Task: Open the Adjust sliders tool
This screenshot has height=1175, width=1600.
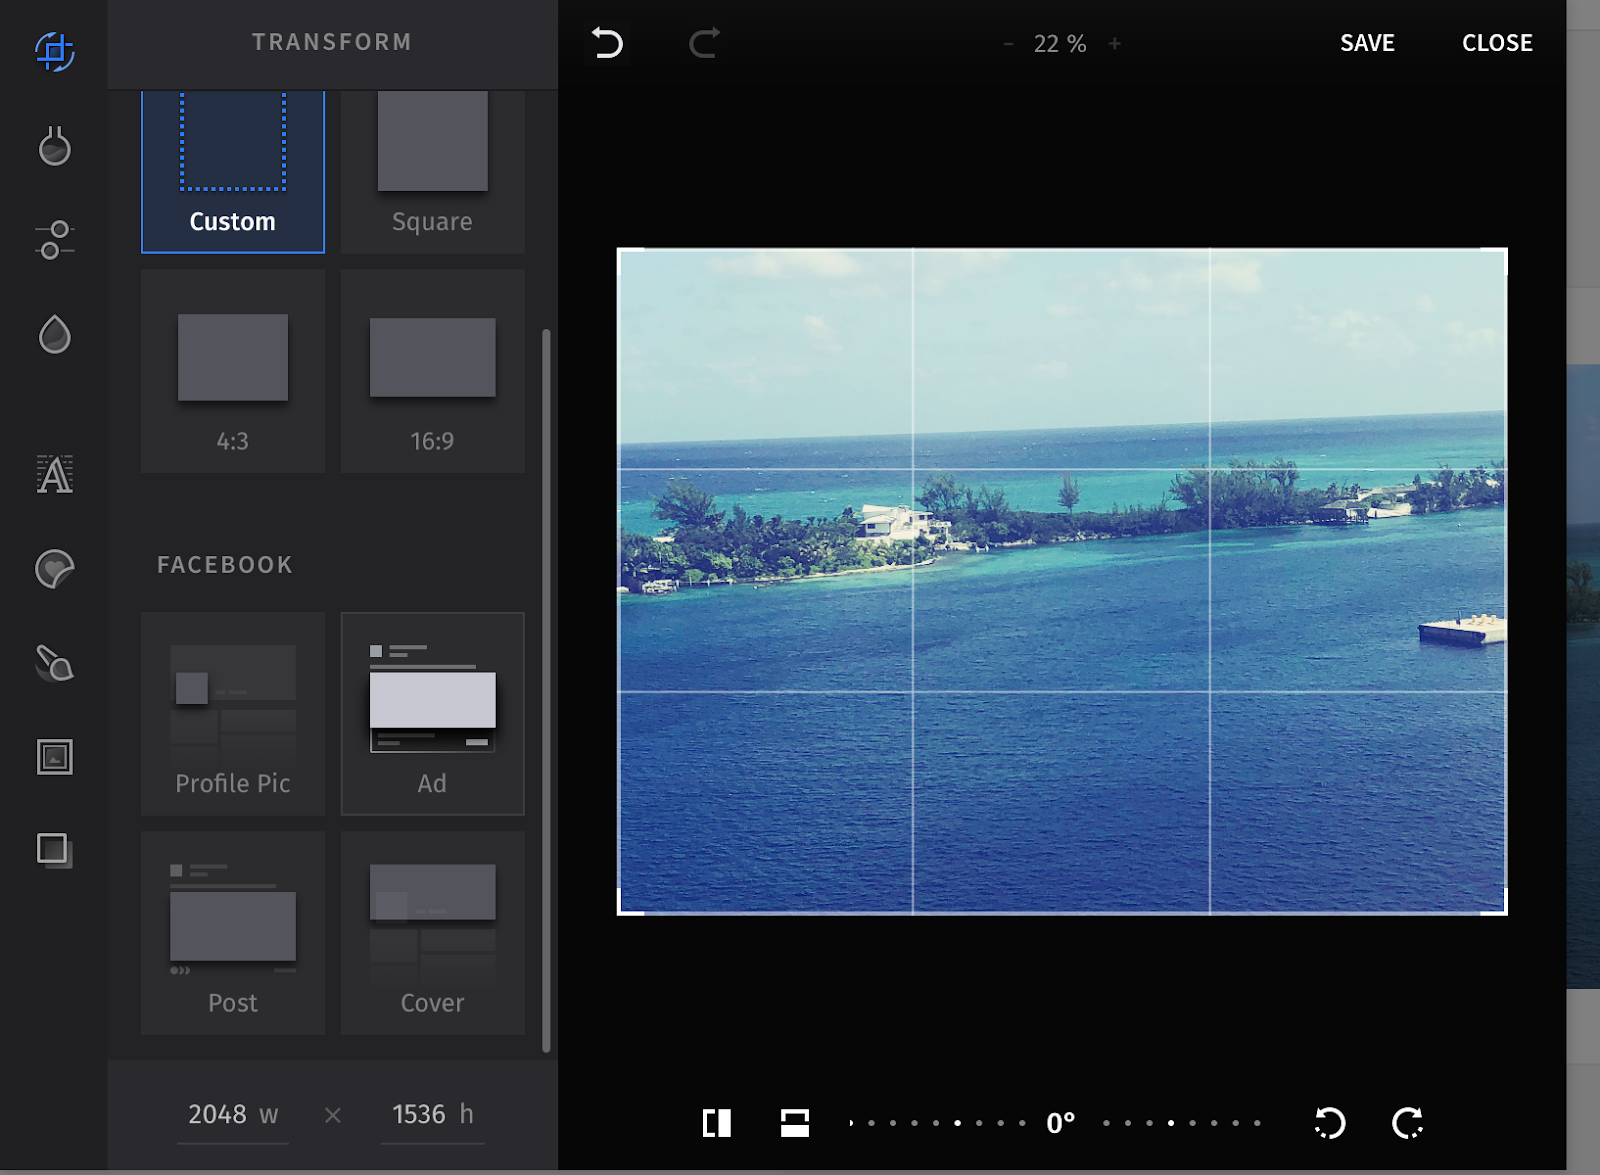Action: click(x=55, y=240)
